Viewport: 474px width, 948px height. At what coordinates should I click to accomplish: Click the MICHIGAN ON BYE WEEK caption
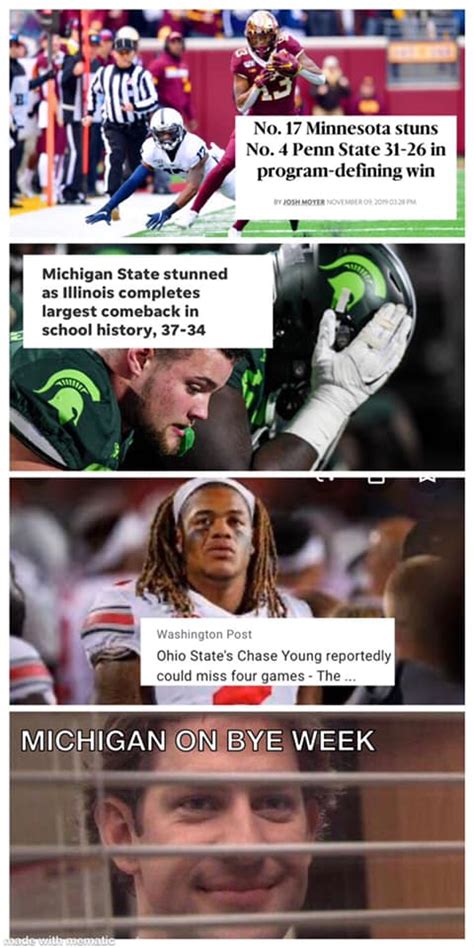click(198, 740)
